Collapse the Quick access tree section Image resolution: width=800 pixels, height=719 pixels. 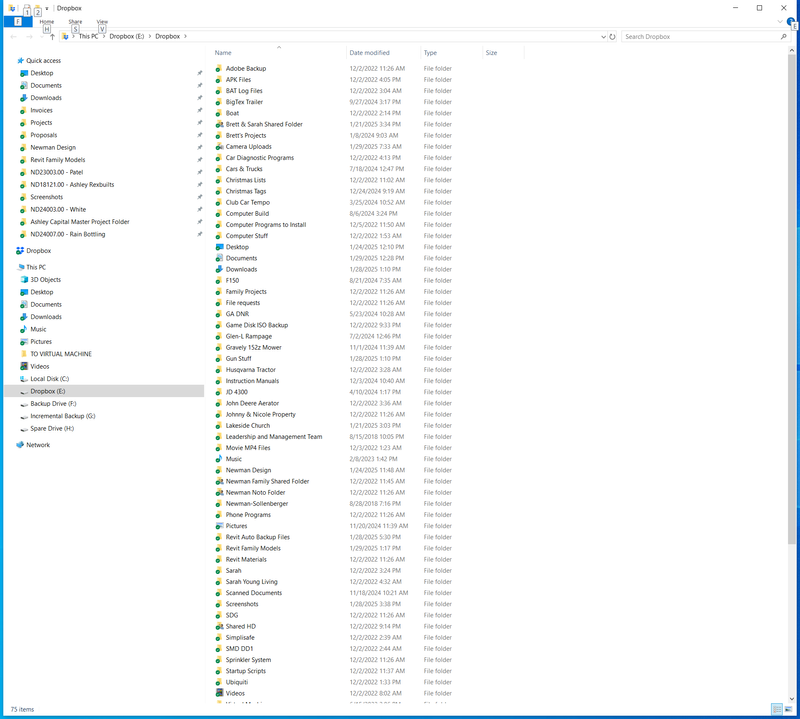[x=10, y=60]
